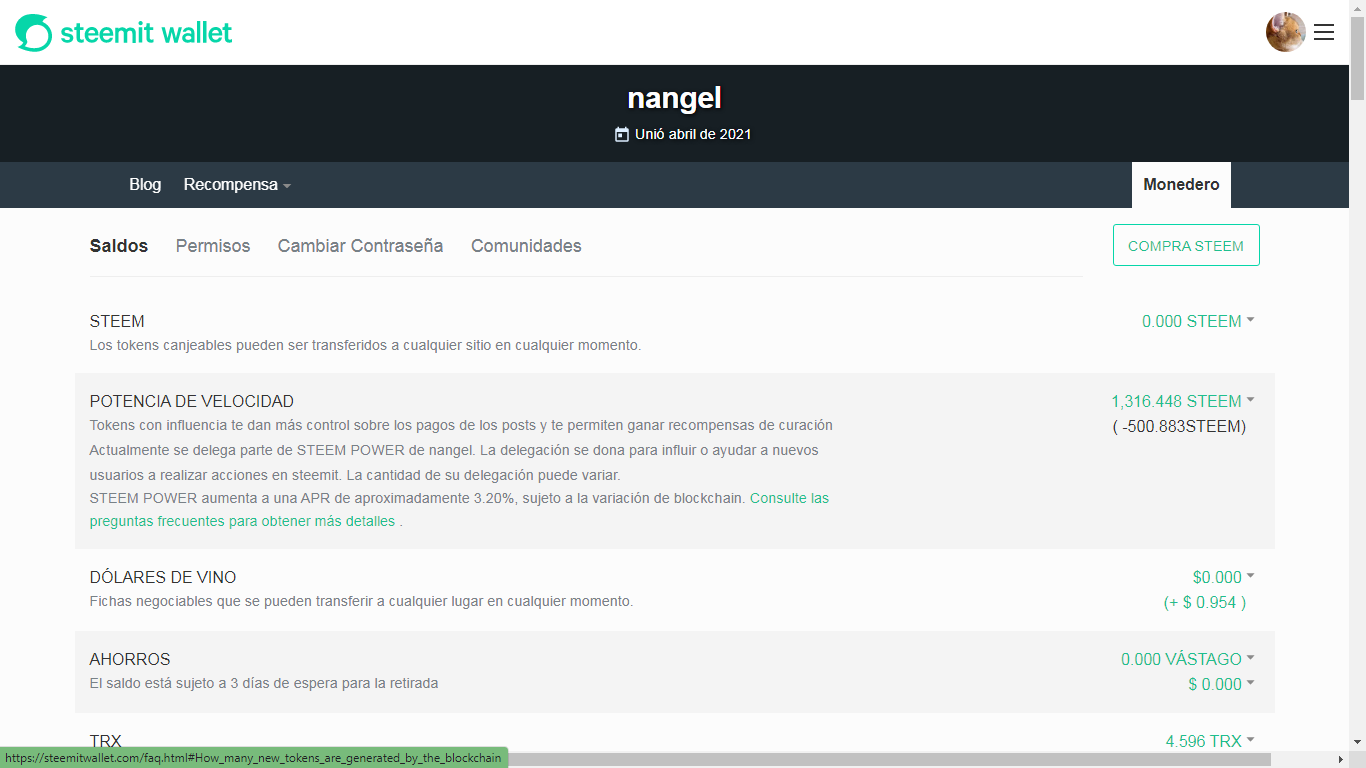Click the Steemit wallet logo icon
This screenshot has height=768, width=1366.
pyautogui.click(x=33, y=33)
